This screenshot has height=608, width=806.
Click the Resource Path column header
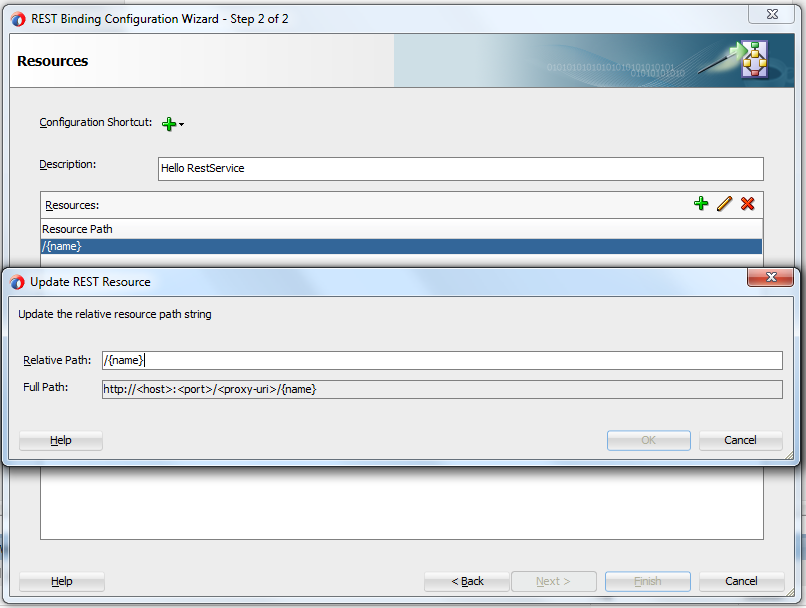401,229
